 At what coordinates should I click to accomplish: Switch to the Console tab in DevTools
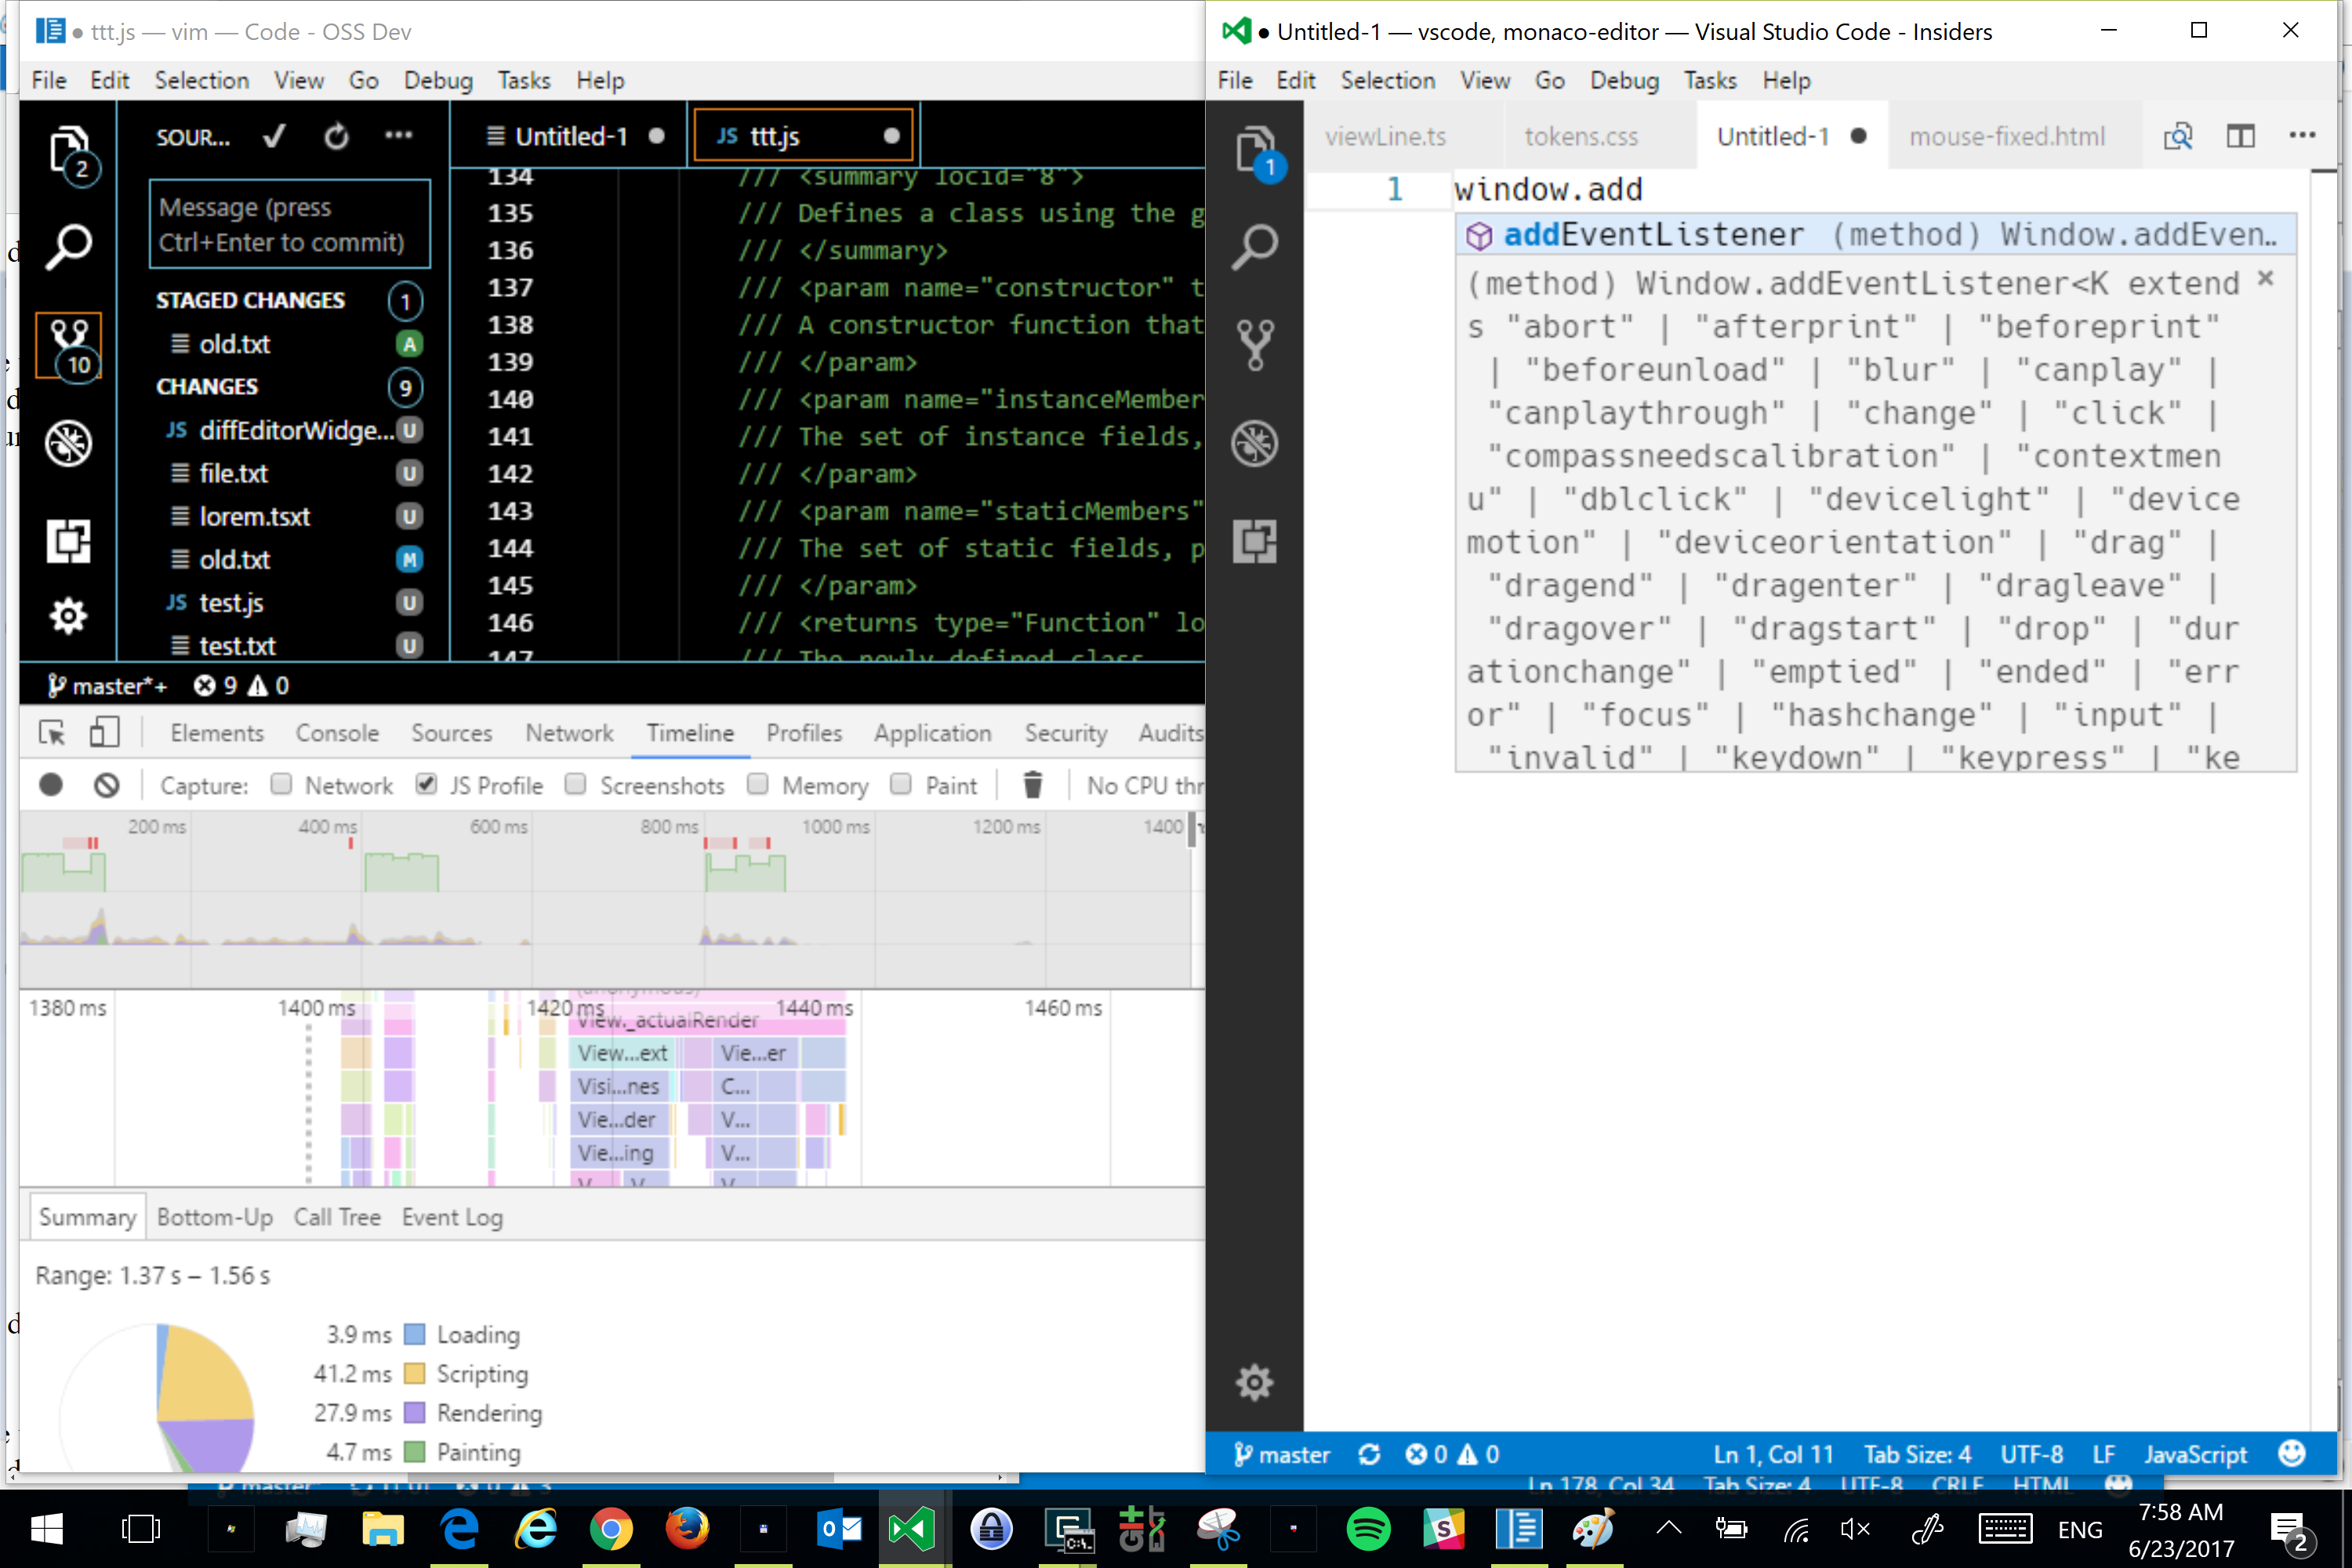click(x=337, y=733)
